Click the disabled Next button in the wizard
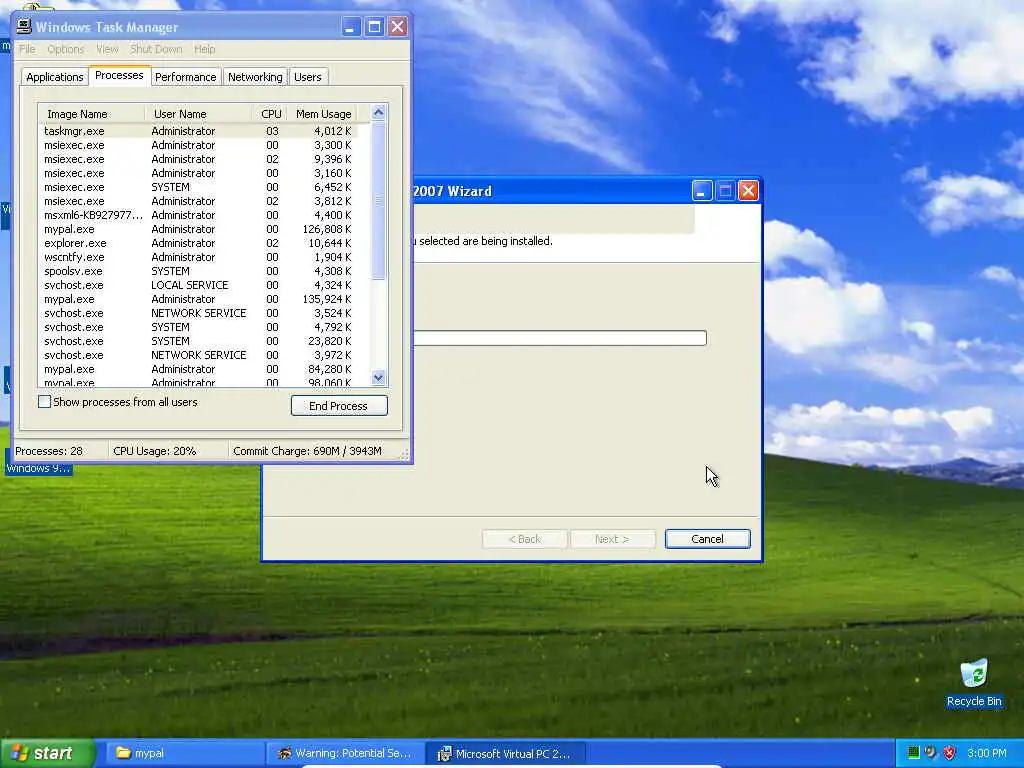Viewport: 1024px width, 768px height. pos(612,539)
